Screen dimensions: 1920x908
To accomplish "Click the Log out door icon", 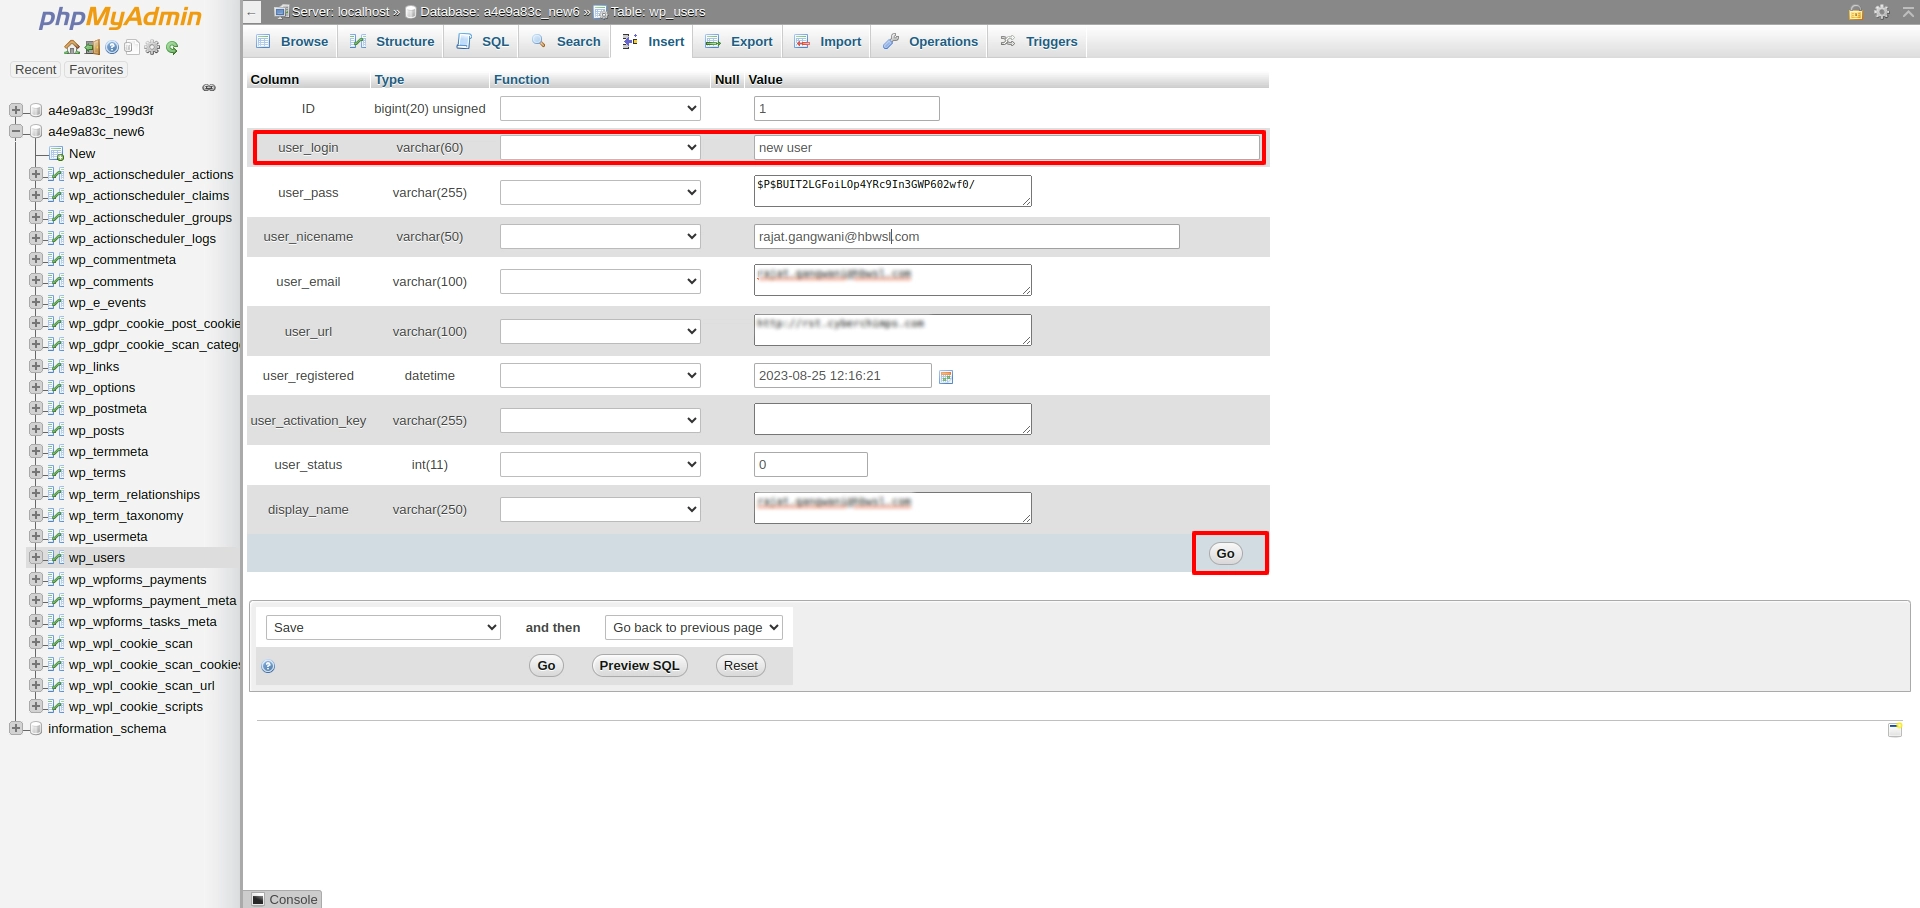I will 92,47.
